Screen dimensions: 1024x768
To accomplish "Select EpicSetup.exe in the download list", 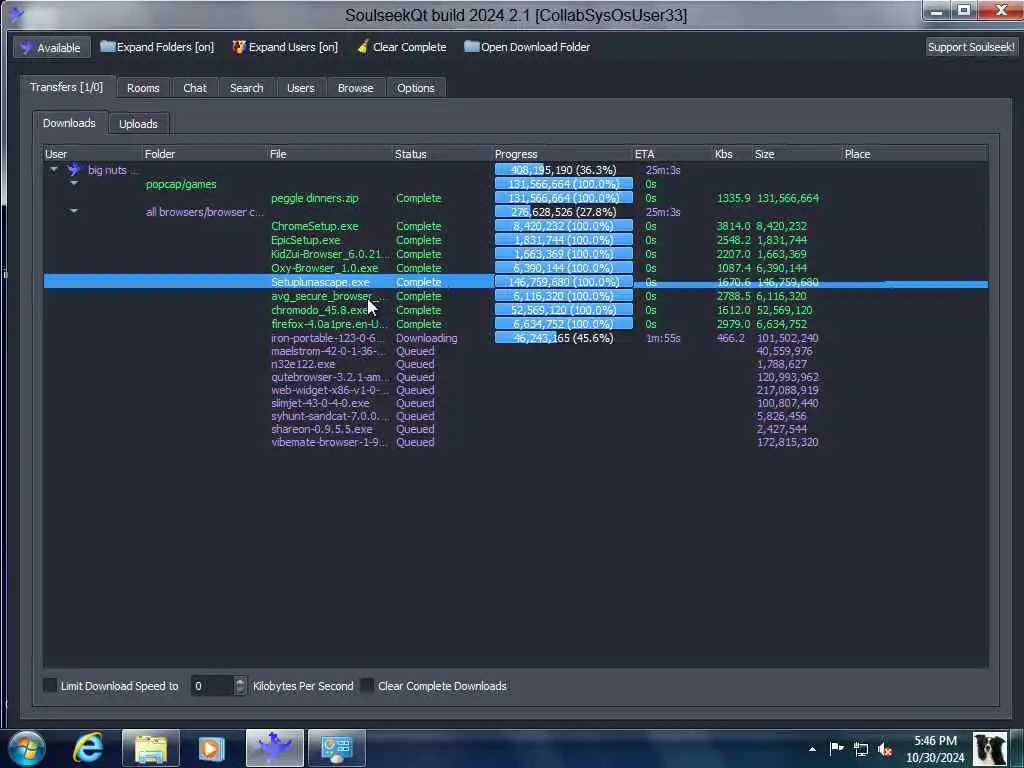I will click(x=515, y=240).
